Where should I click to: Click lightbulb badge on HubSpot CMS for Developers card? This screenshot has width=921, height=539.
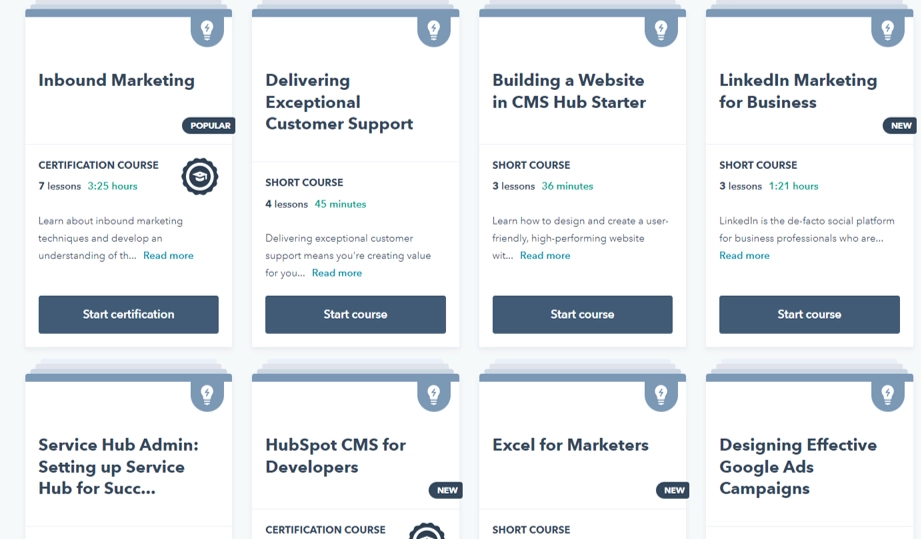pyautogui.click(x=433, y=396)
